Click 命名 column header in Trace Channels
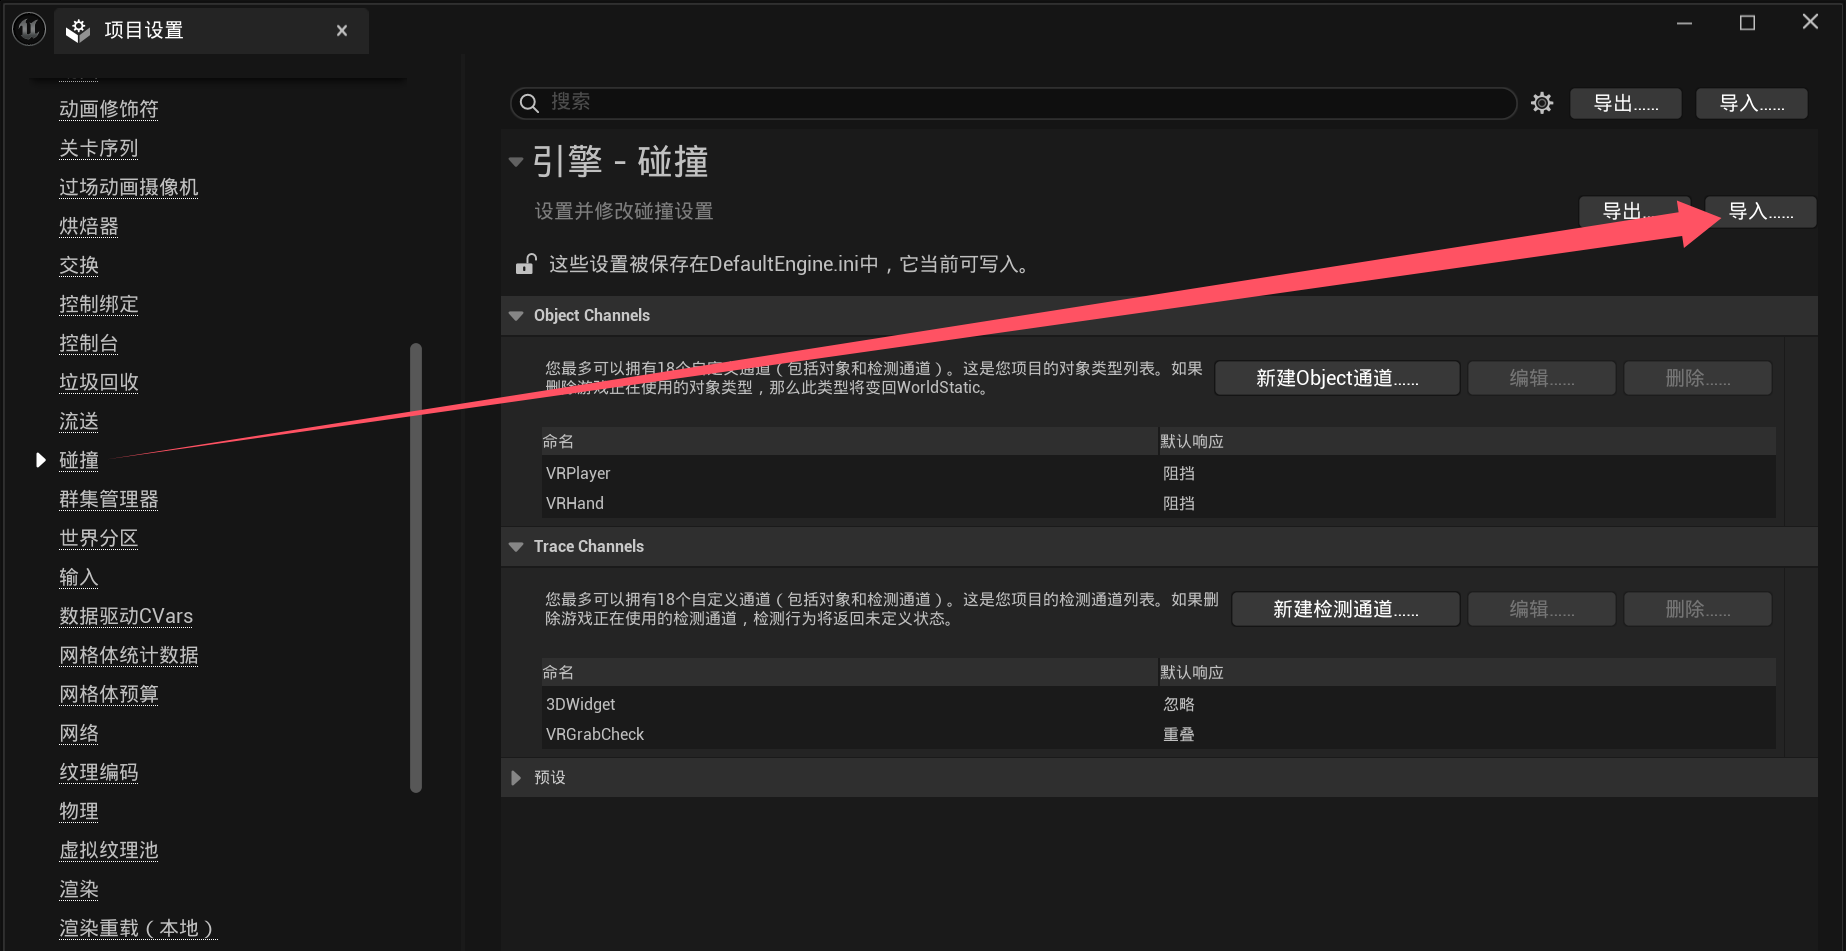 click(849, 672)
